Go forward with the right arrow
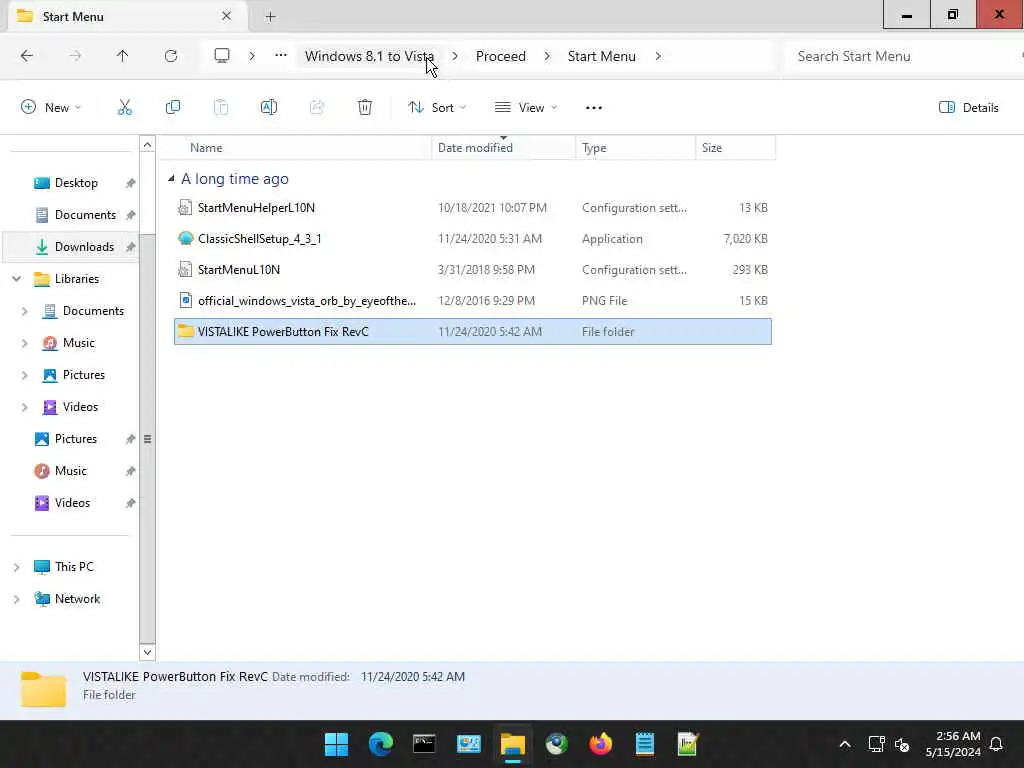The height and width of the screenshot is (768, 1024). coord(75,56)
